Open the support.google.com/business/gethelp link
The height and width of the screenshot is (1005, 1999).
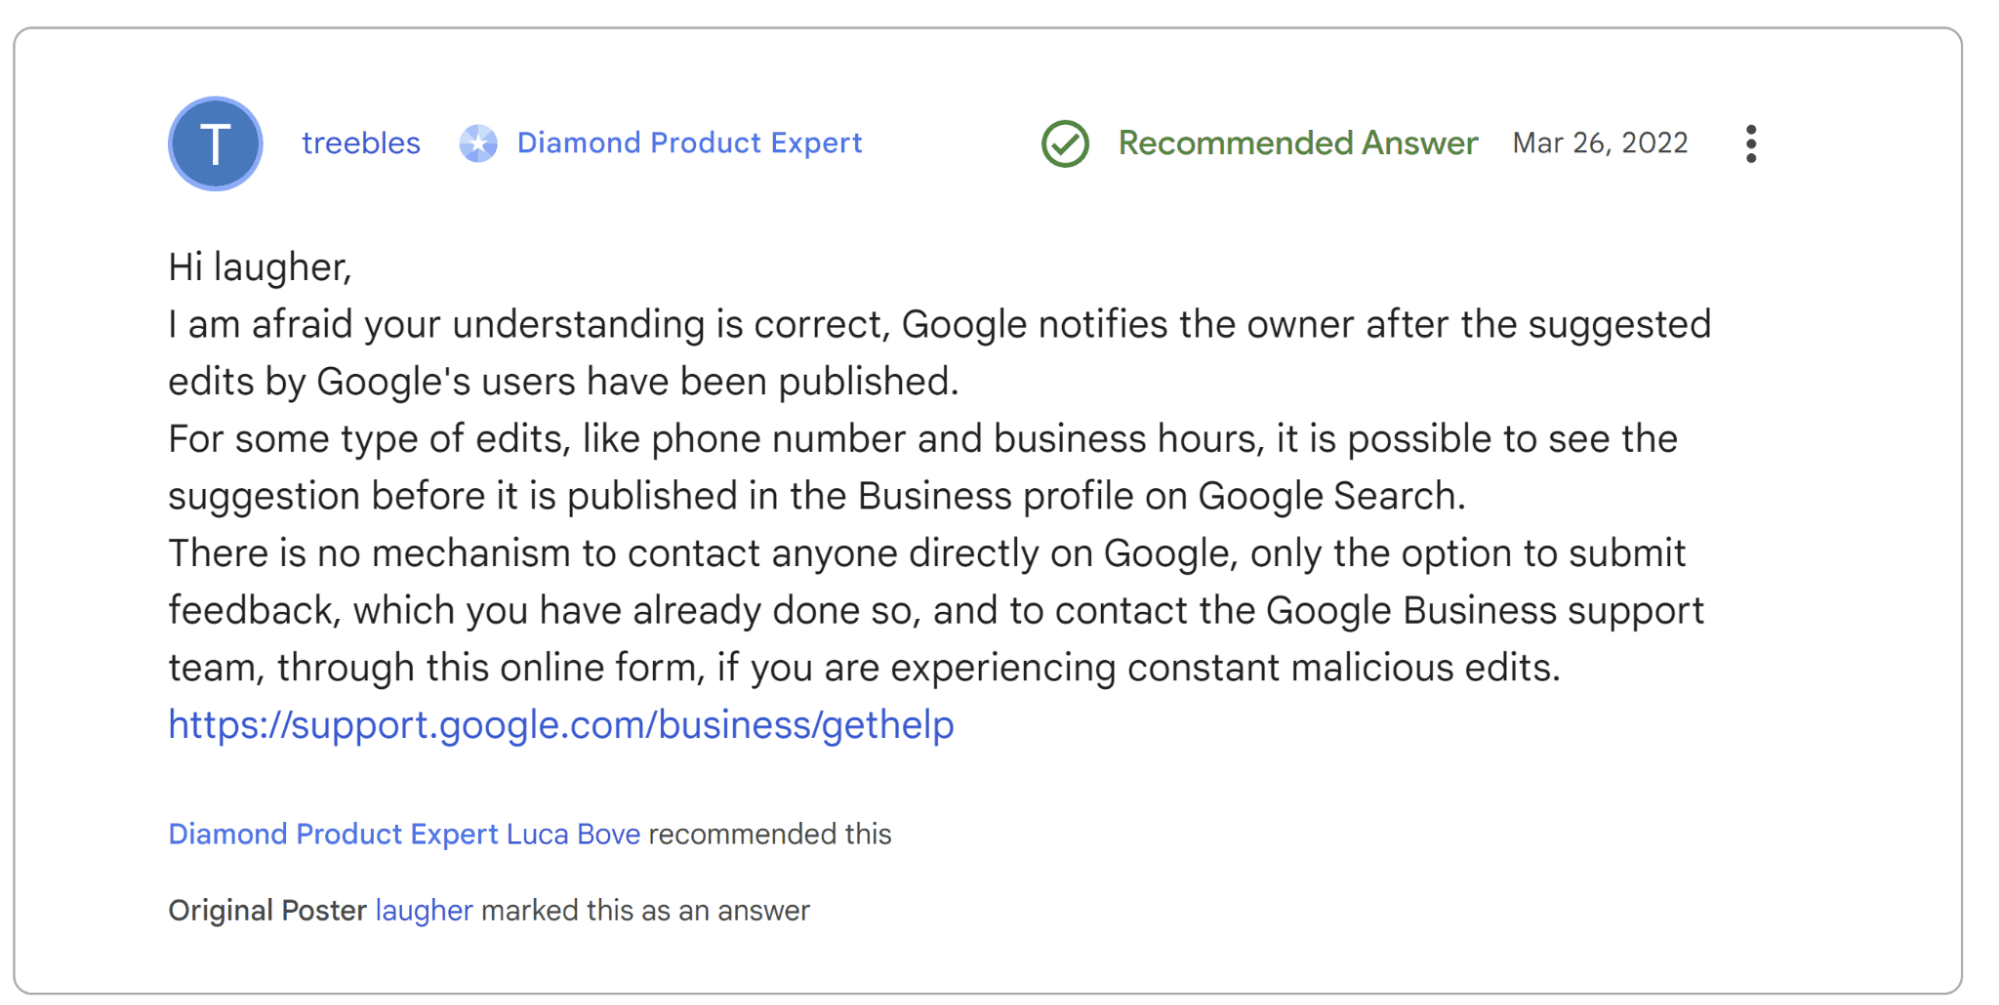click(x=561, y=725)
